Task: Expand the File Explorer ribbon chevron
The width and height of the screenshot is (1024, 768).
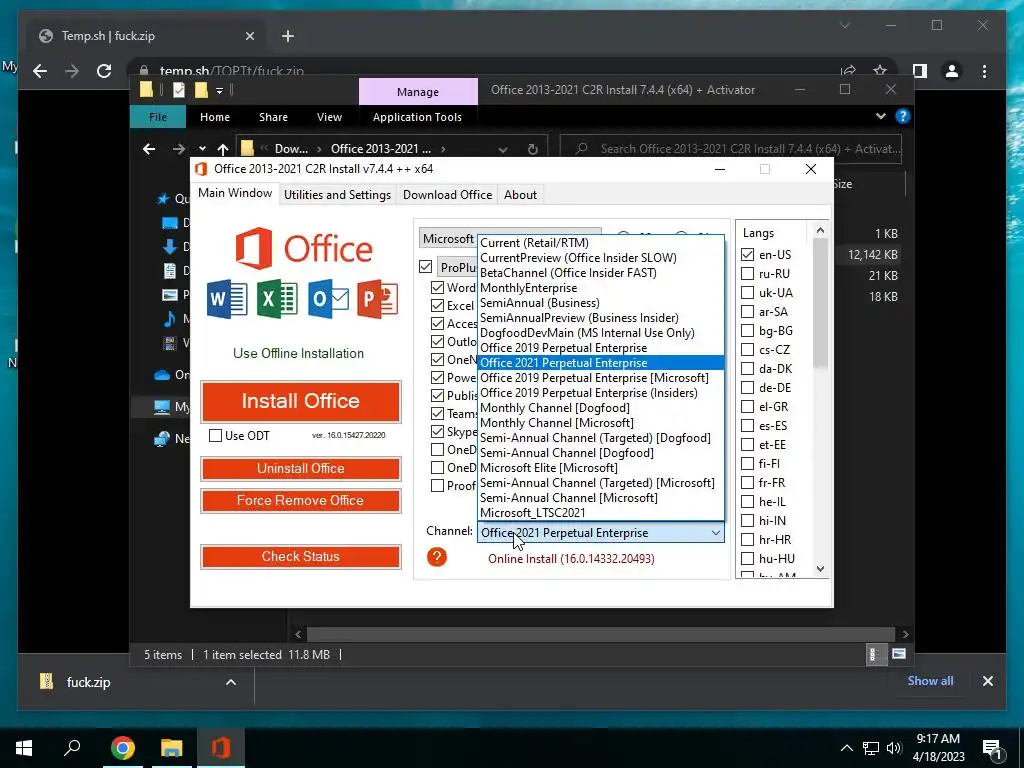Action: point(880,116)
